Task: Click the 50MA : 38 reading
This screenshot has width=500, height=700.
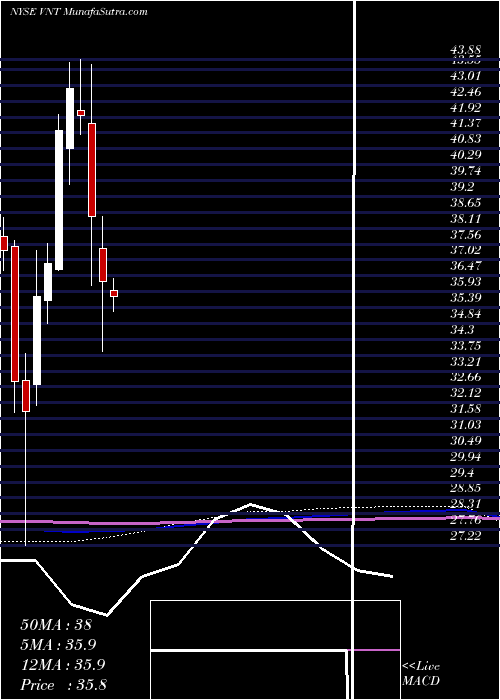Action: (56, 624)
